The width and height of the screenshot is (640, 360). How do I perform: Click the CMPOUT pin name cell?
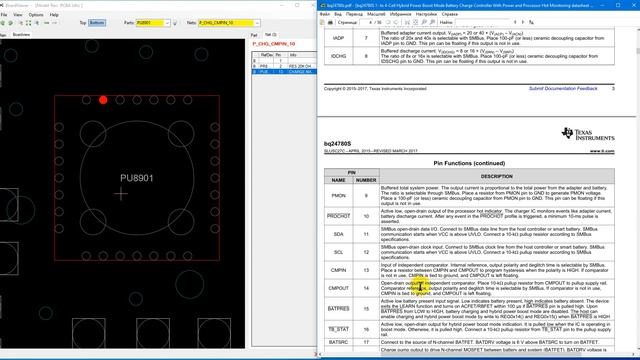coord(338,288)
